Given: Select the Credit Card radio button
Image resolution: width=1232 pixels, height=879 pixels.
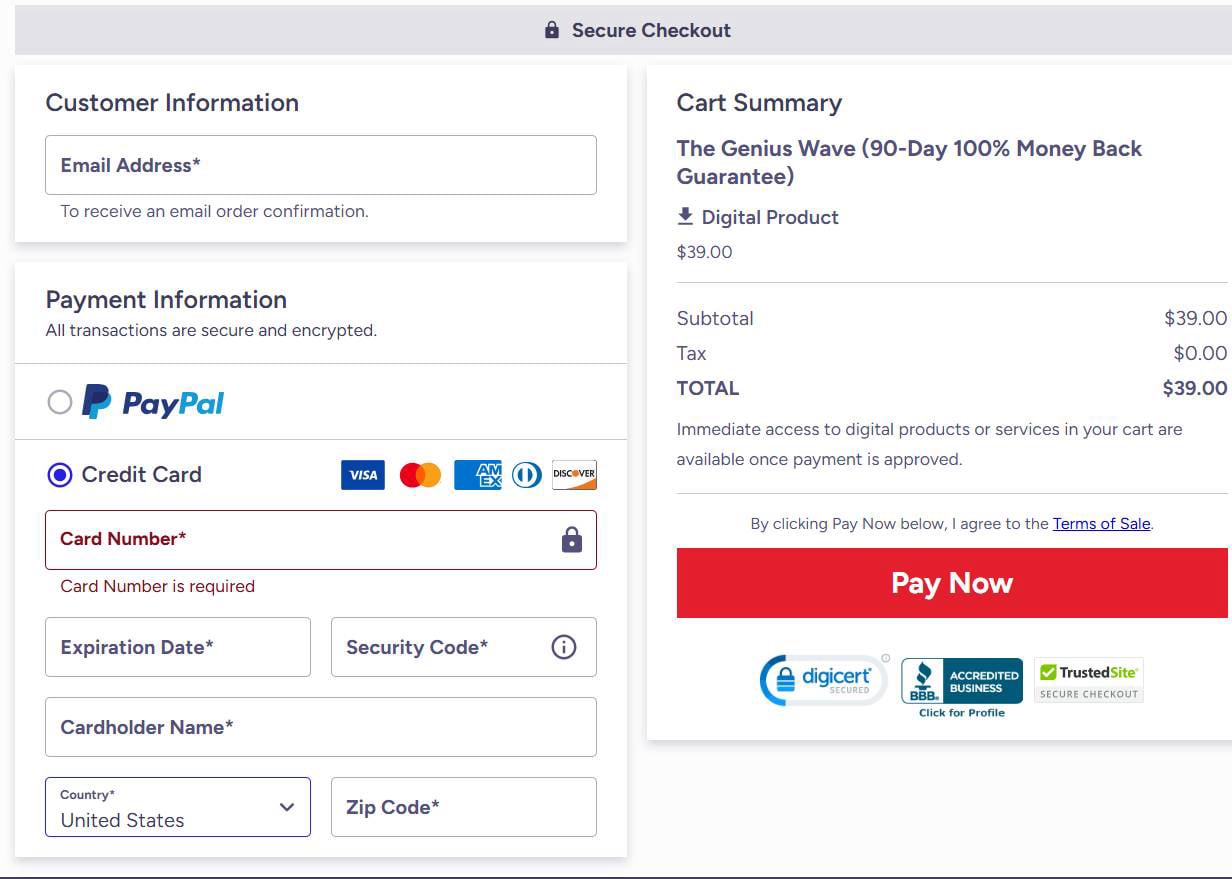Looking at the screenshot, I should coord(60,475).
